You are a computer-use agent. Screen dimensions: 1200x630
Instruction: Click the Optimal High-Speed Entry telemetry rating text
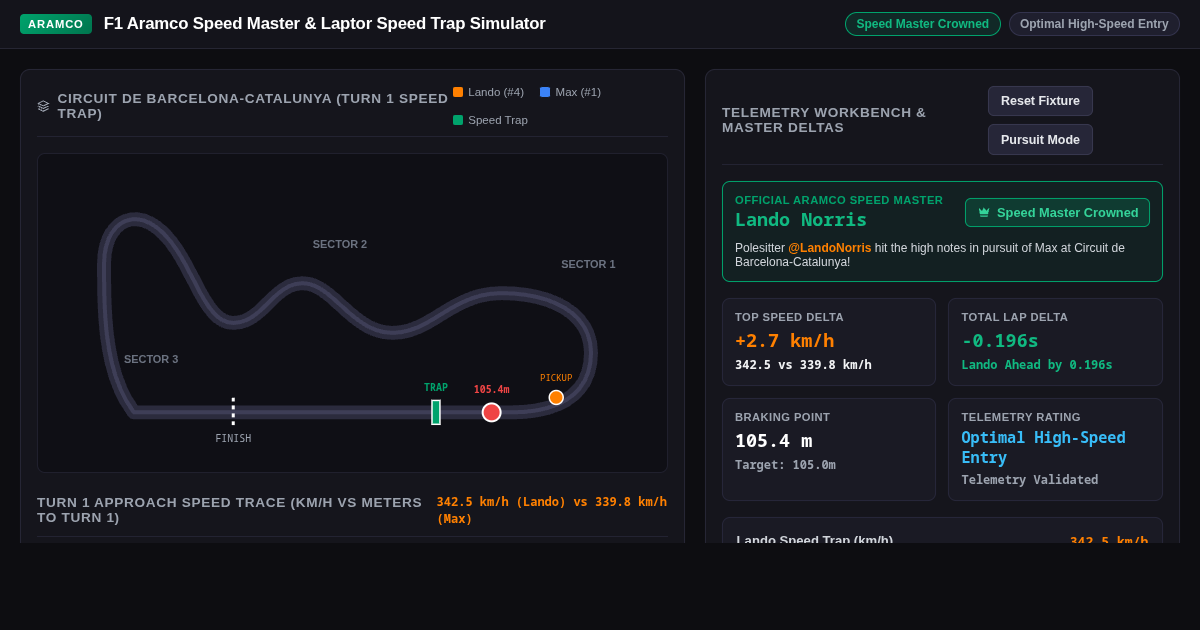(x=1043, y=447)
